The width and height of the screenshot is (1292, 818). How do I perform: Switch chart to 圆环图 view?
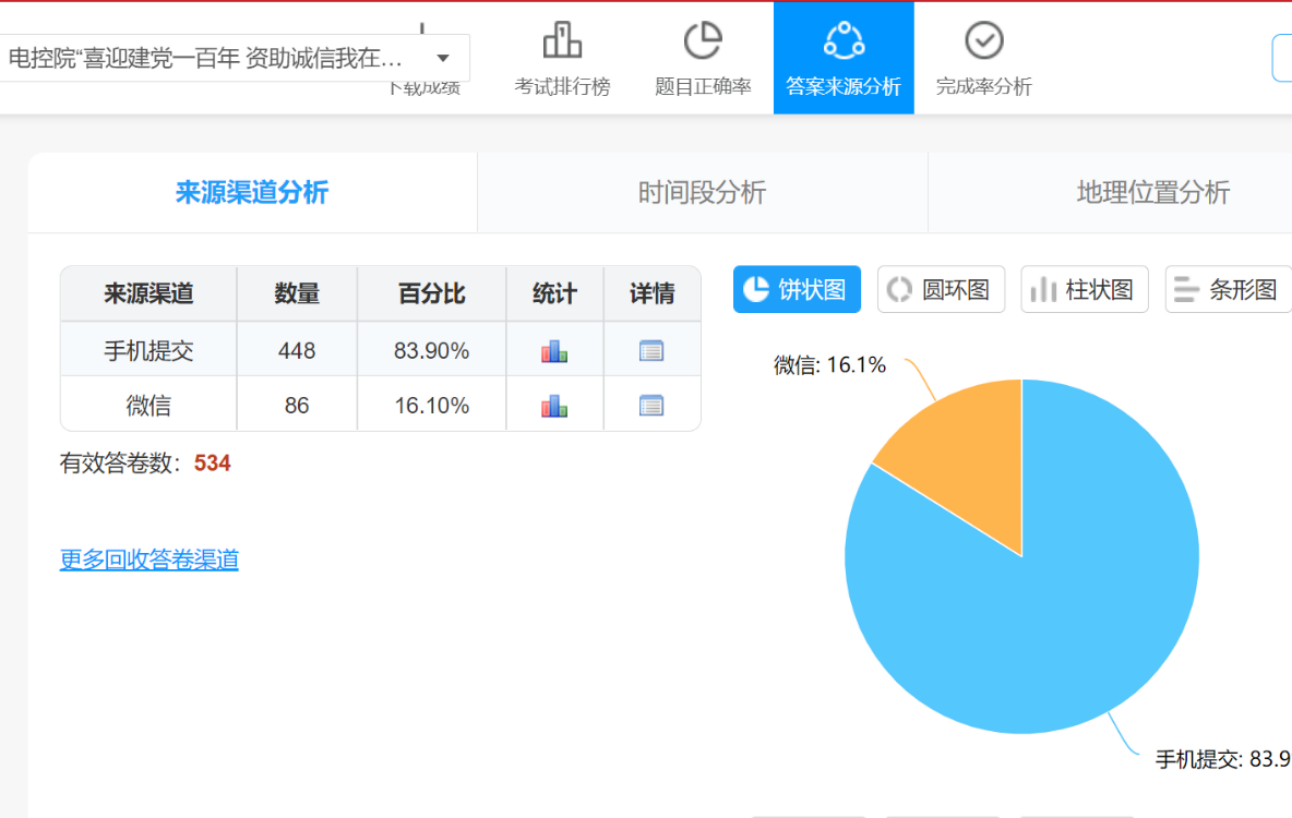(940, 289)
